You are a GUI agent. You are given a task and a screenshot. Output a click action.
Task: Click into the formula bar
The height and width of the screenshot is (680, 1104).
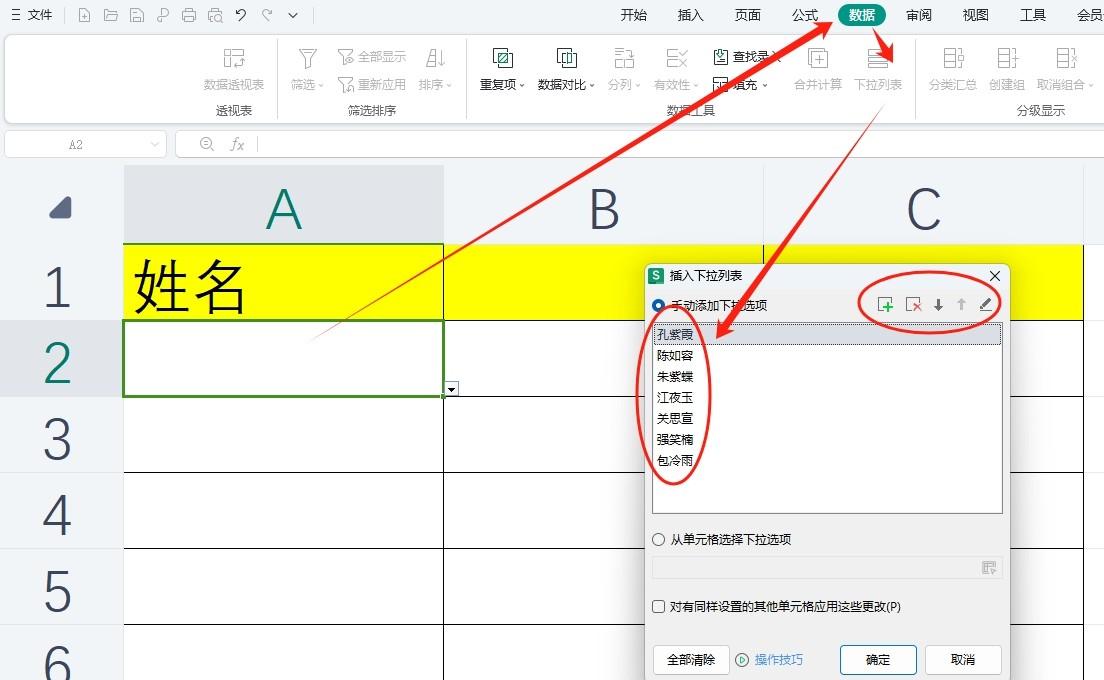(679, 144)
